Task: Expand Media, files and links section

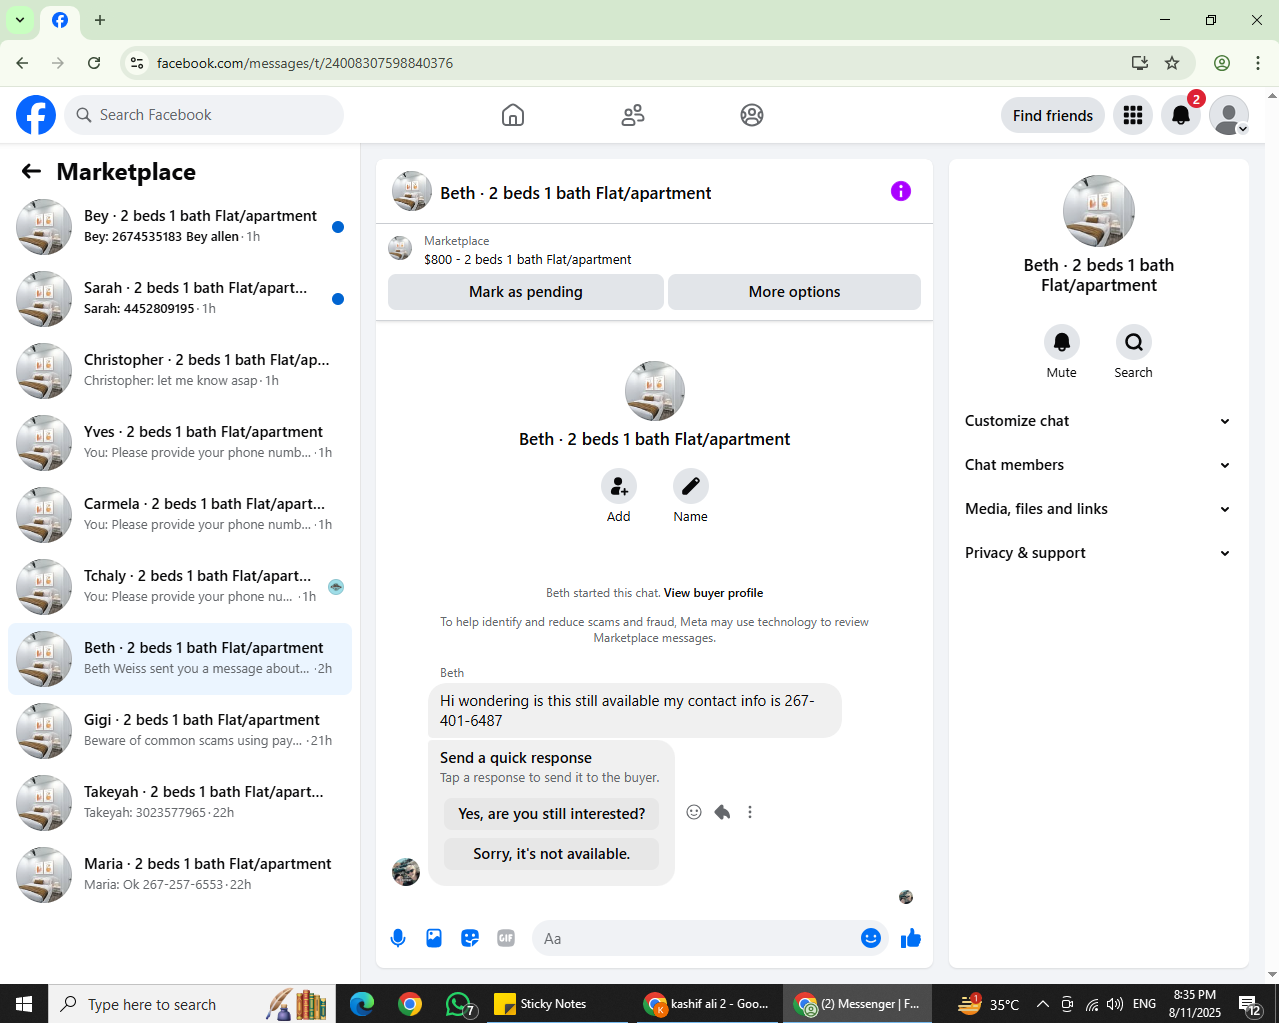Action: click(x=1098, y=509)
